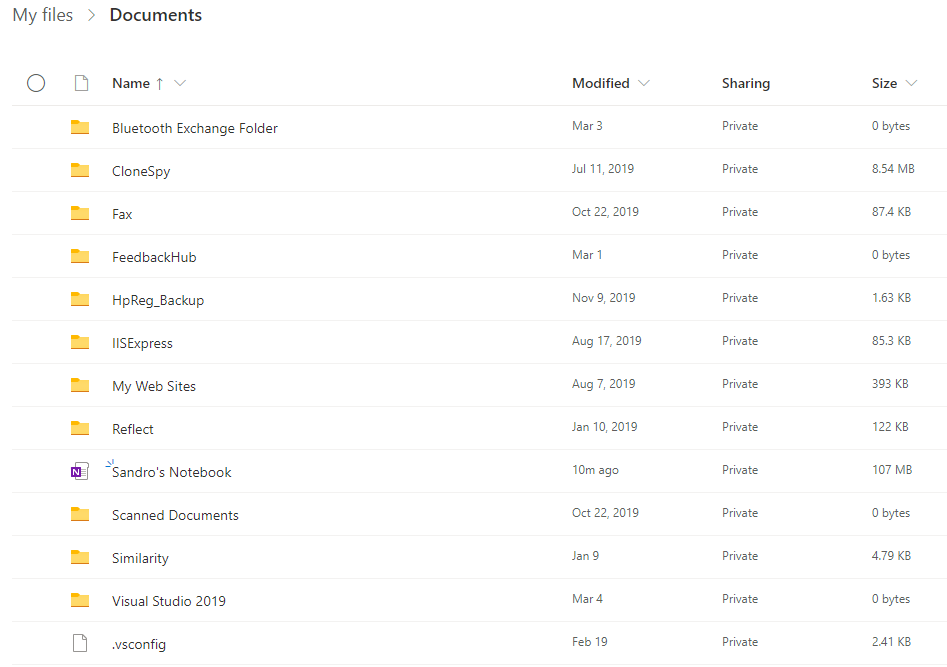Click the folder icon next to Fax
The width and height of the screenshot is (947, 667).
coord(80,213)
